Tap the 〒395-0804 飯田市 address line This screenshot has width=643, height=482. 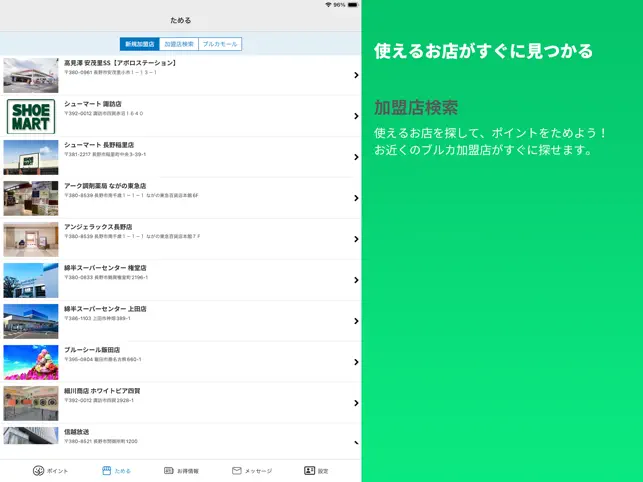pos(103,359)
